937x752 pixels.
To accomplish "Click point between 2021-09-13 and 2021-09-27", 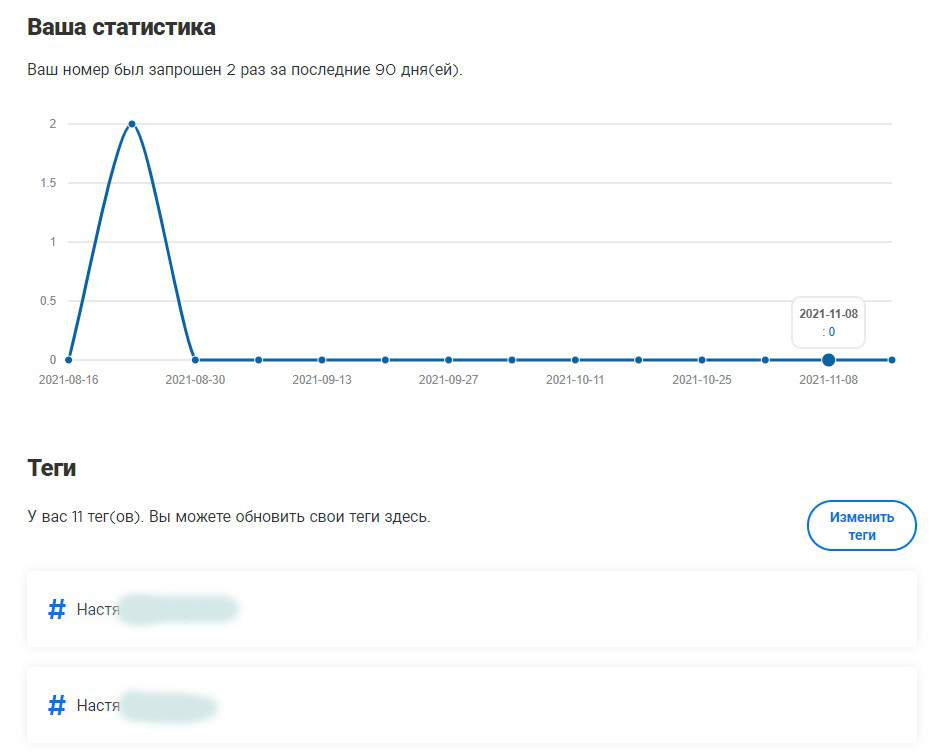I will [x=385, y=360].
